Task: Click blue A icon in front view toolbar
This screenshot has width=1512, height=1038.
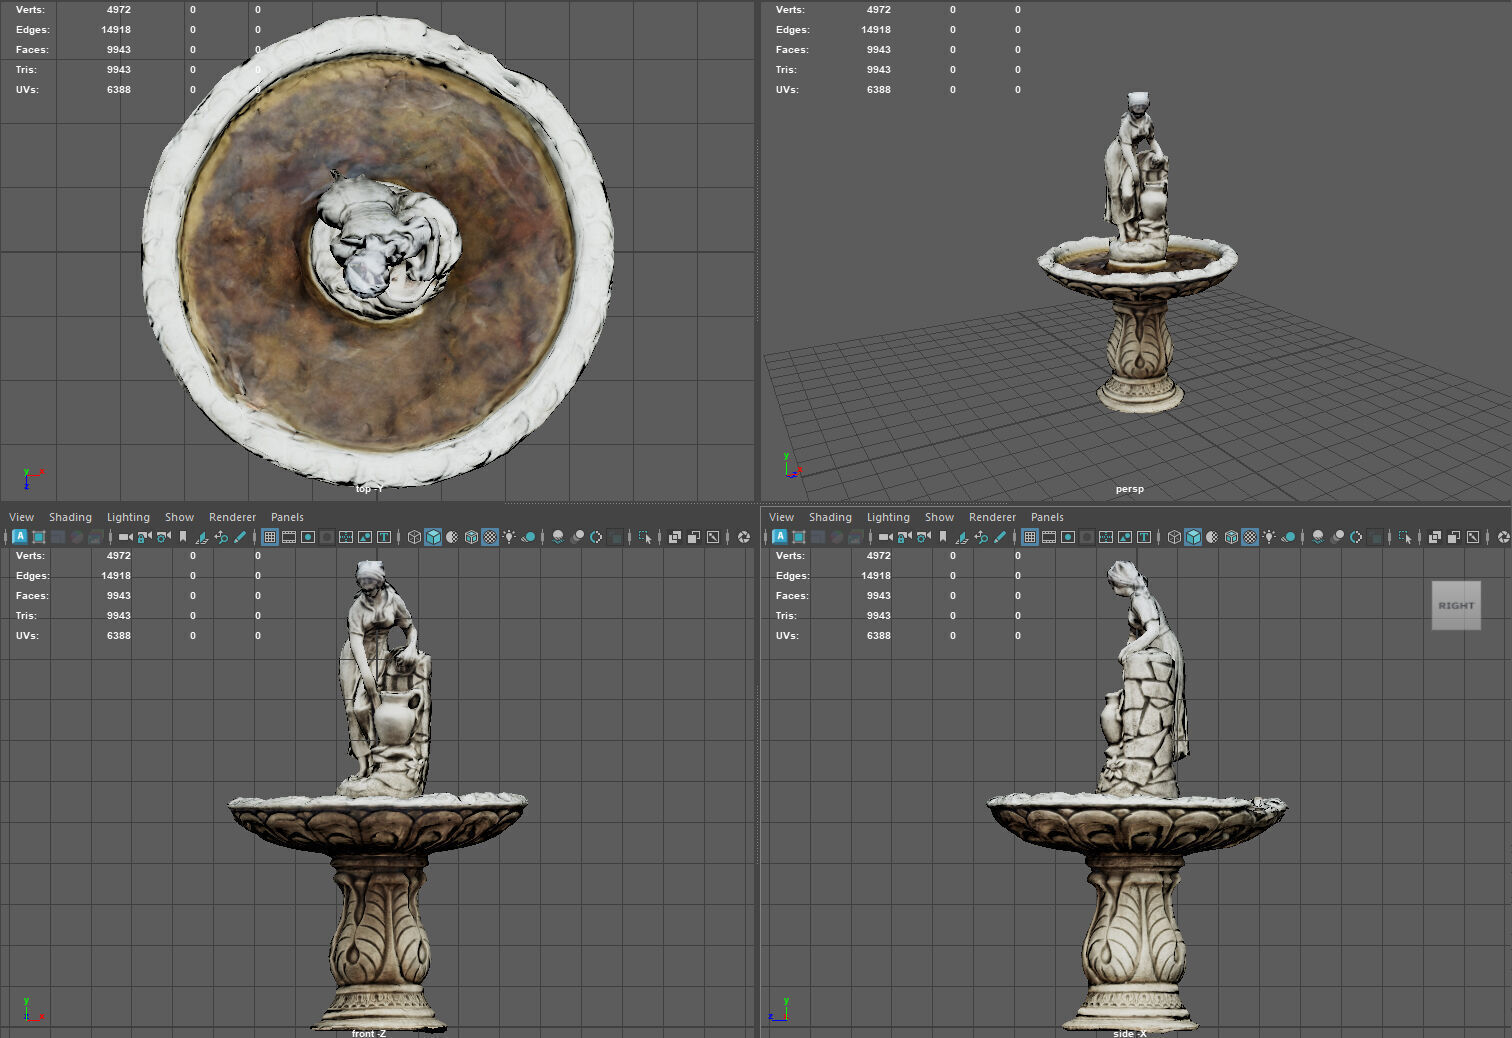Action: coord(19,537)
